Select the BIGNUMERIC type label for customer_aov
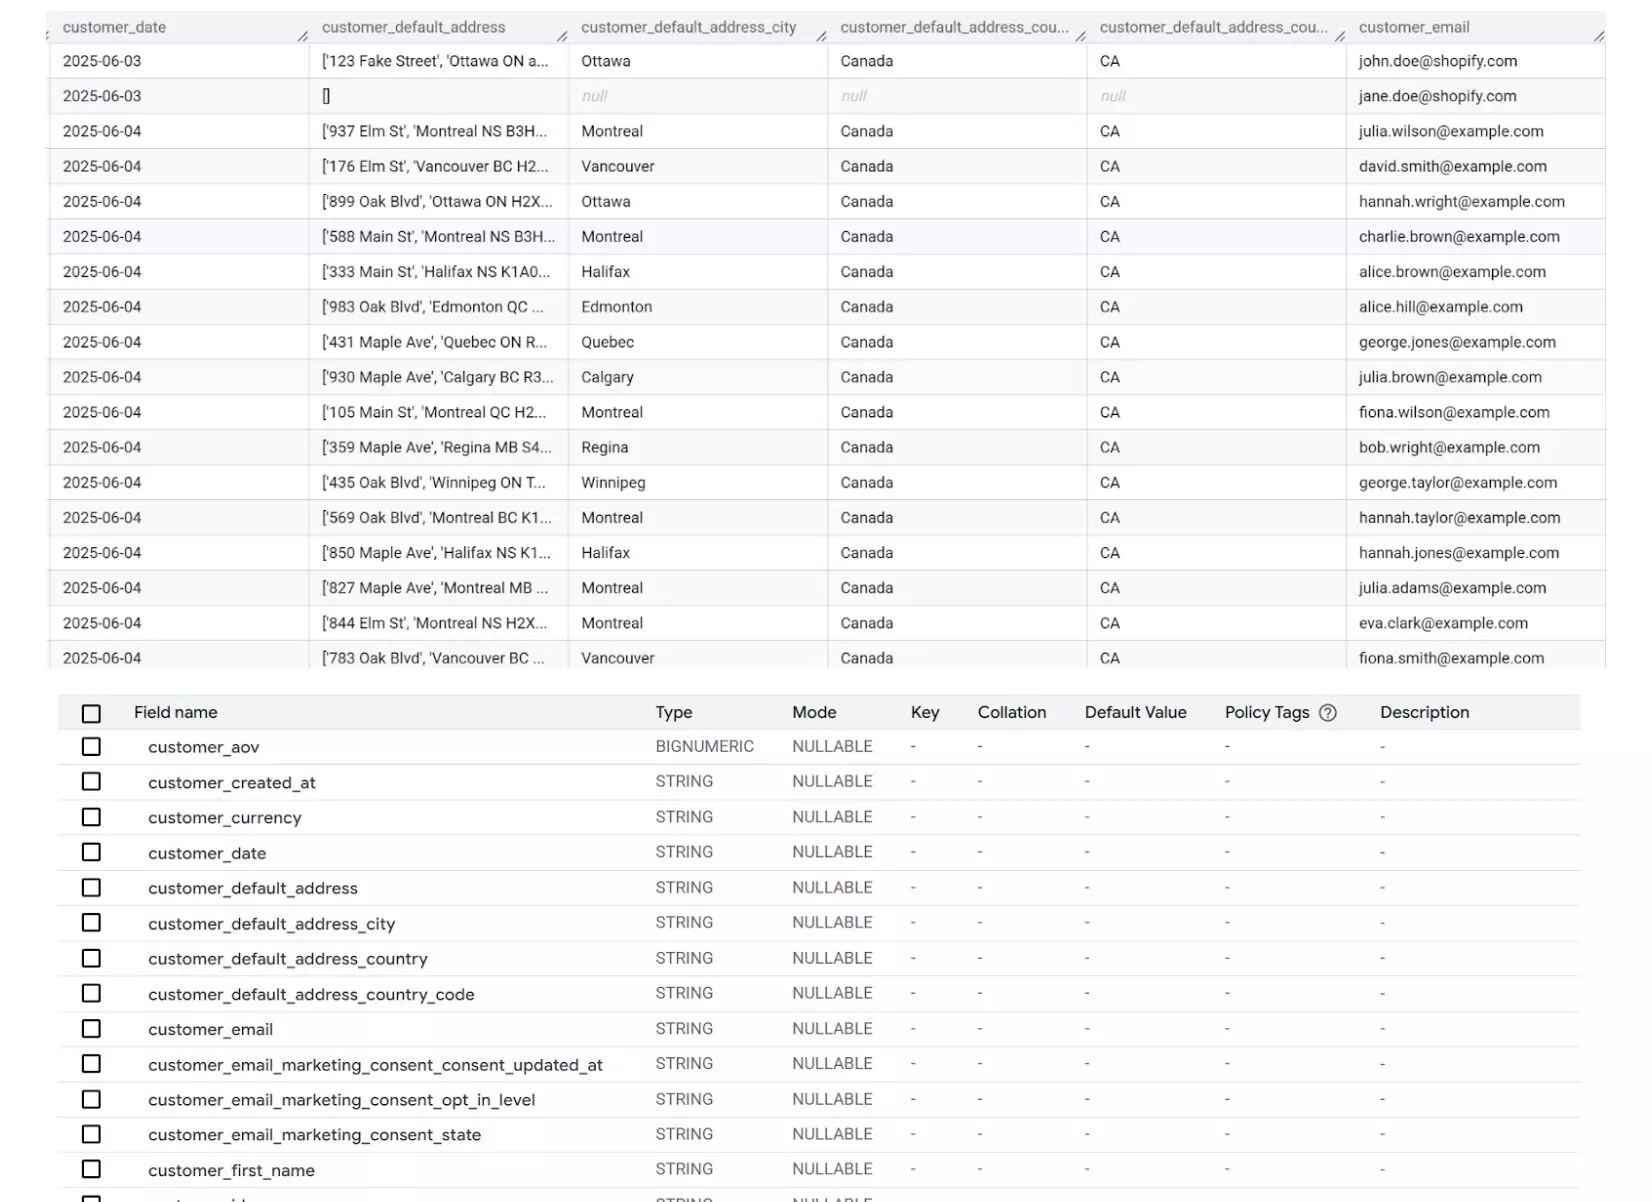The image size is (1652, 1202). (x=704, y=746)
